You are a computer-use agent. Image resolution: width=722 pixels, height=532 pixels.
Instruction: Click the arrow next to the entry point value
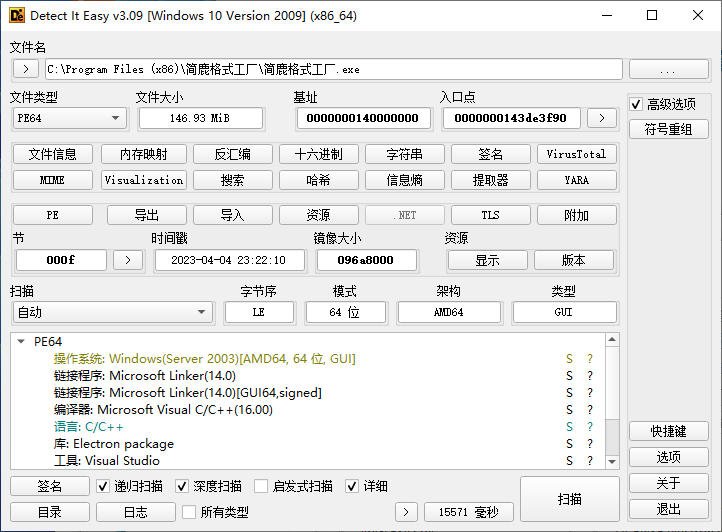click(x=601, y=118)
